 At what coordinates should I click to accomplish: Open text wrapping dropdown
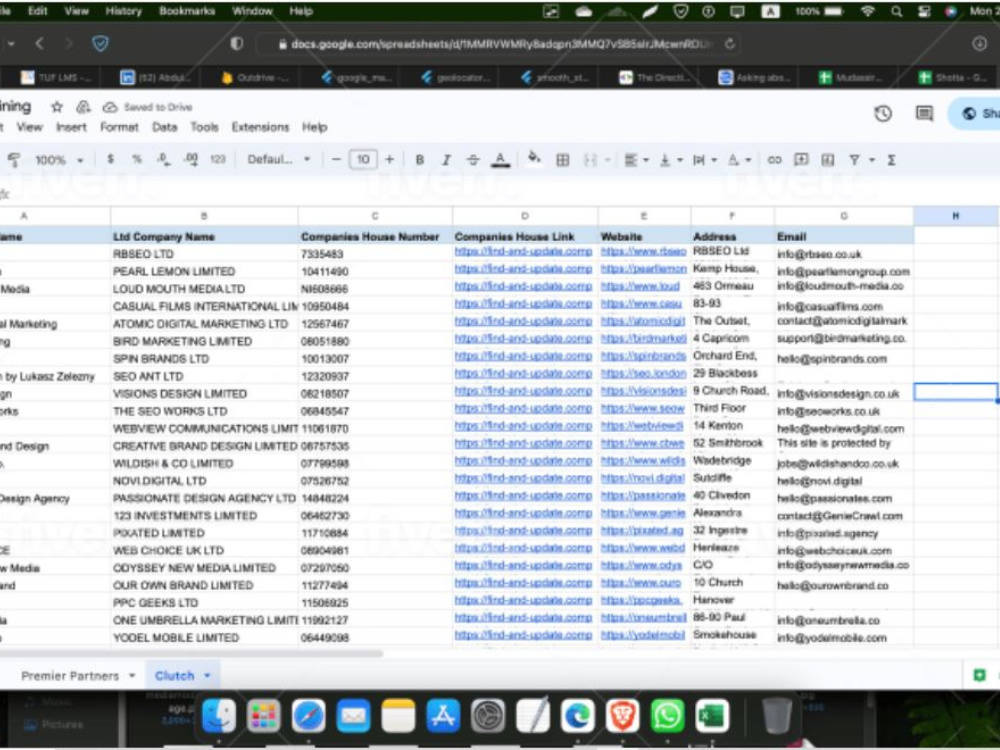tap(705, 159)
